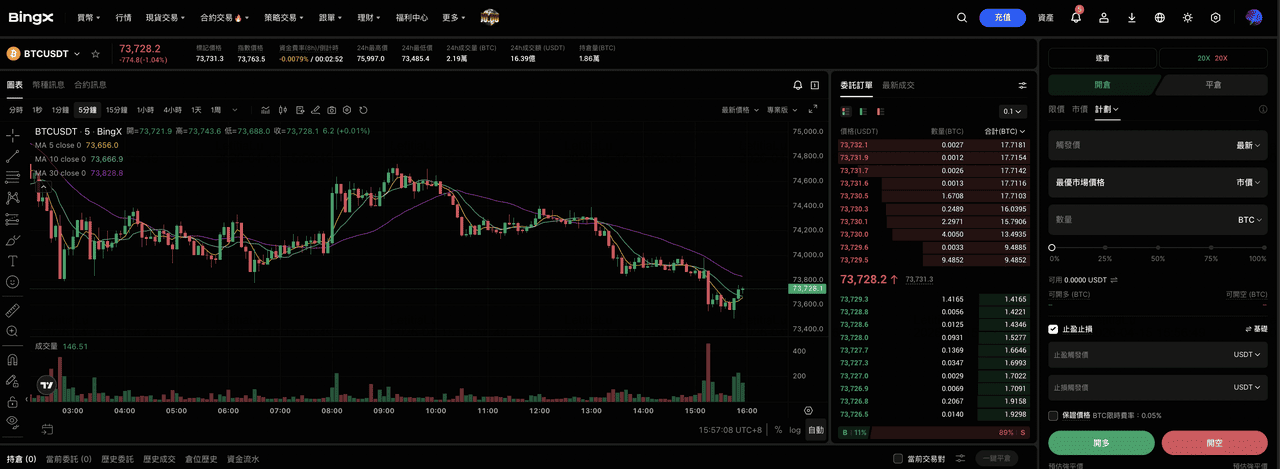Switch theme using the sun icon
1280x469 pixels.
[x=1188, y=17]
